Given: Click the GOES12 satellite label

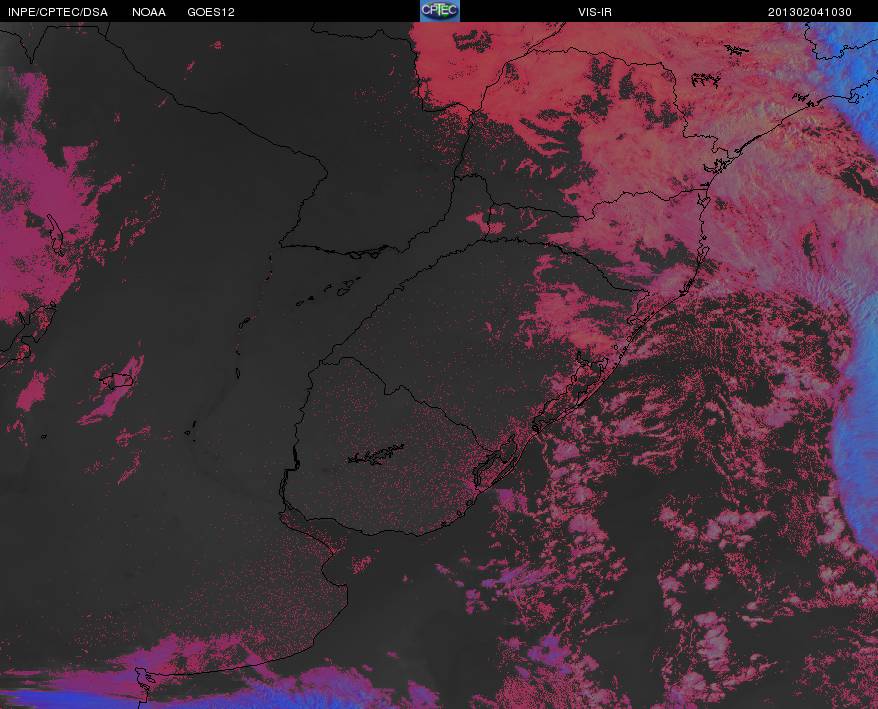Looking at the screenshot, I should [211, 12].
